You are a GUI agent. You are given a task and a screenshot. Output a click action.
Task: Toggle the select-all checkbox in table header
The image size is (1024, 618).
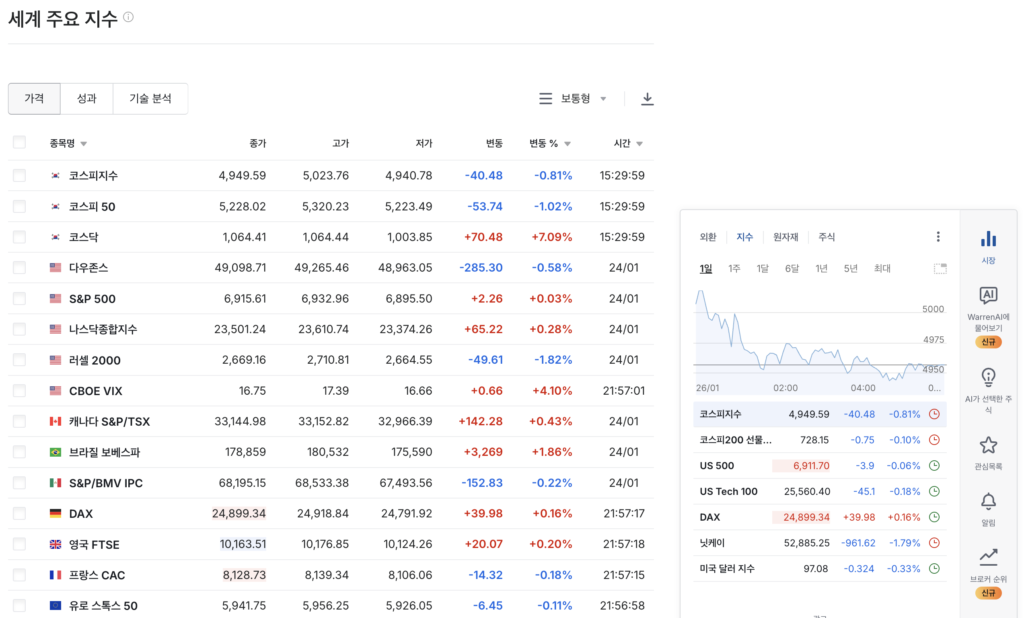pos(19,143)
